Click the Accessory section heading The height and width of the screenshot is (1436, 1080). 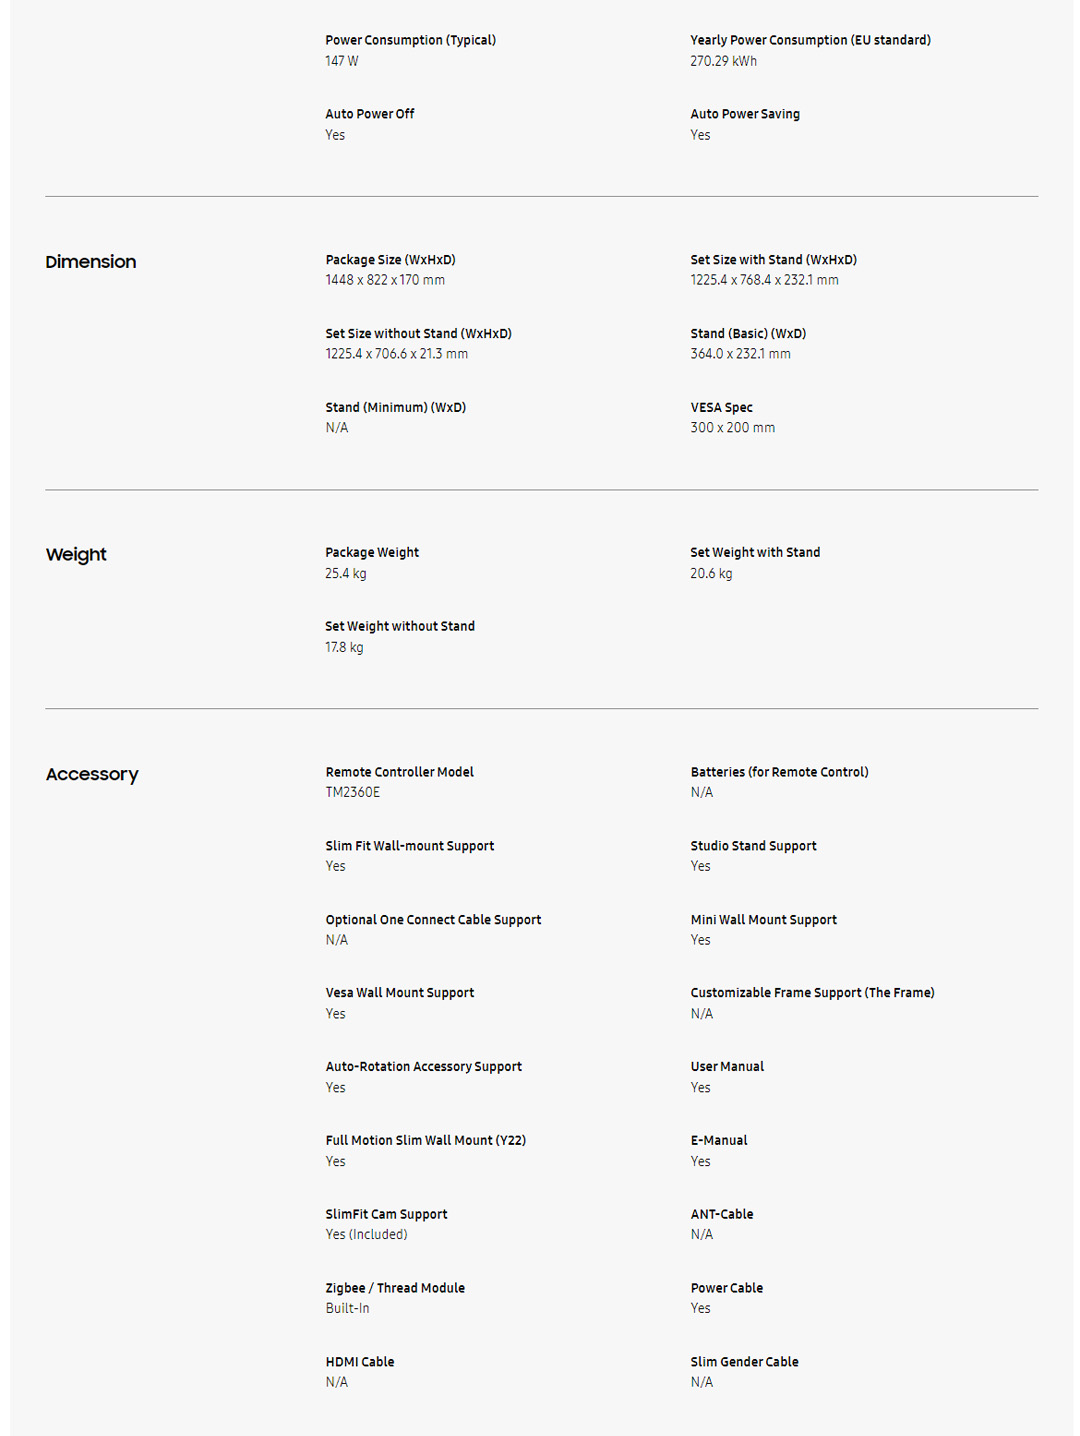coord(92,774)
